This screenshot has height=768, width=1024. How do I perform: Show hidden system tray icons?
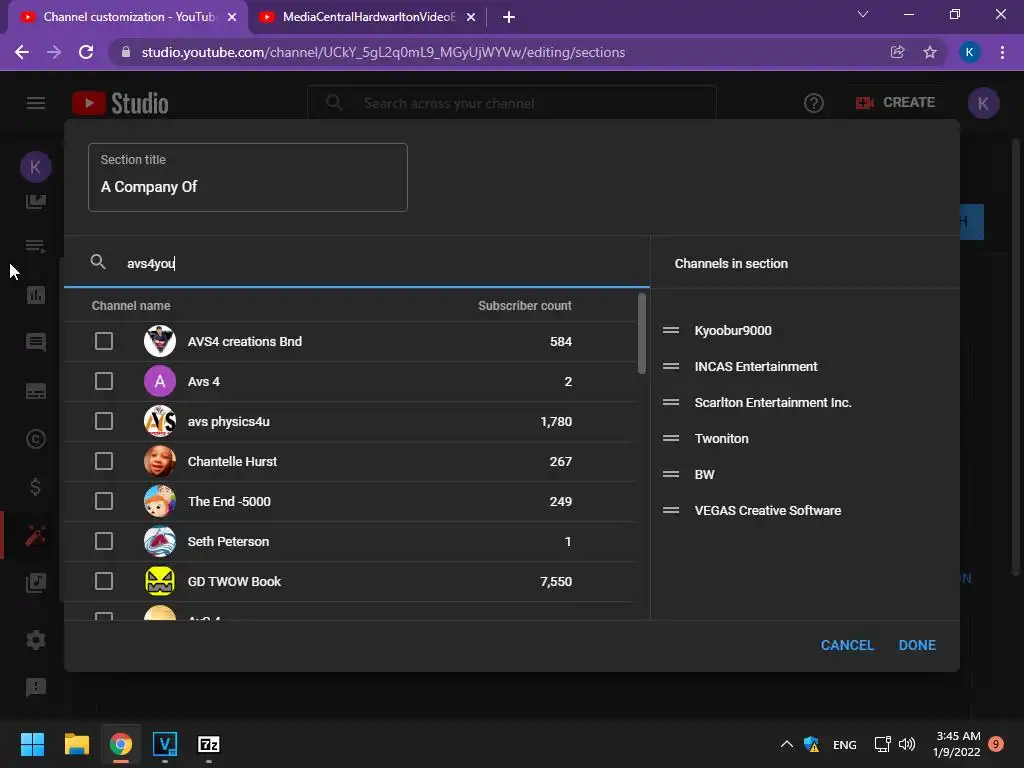[x=787, y=744]
